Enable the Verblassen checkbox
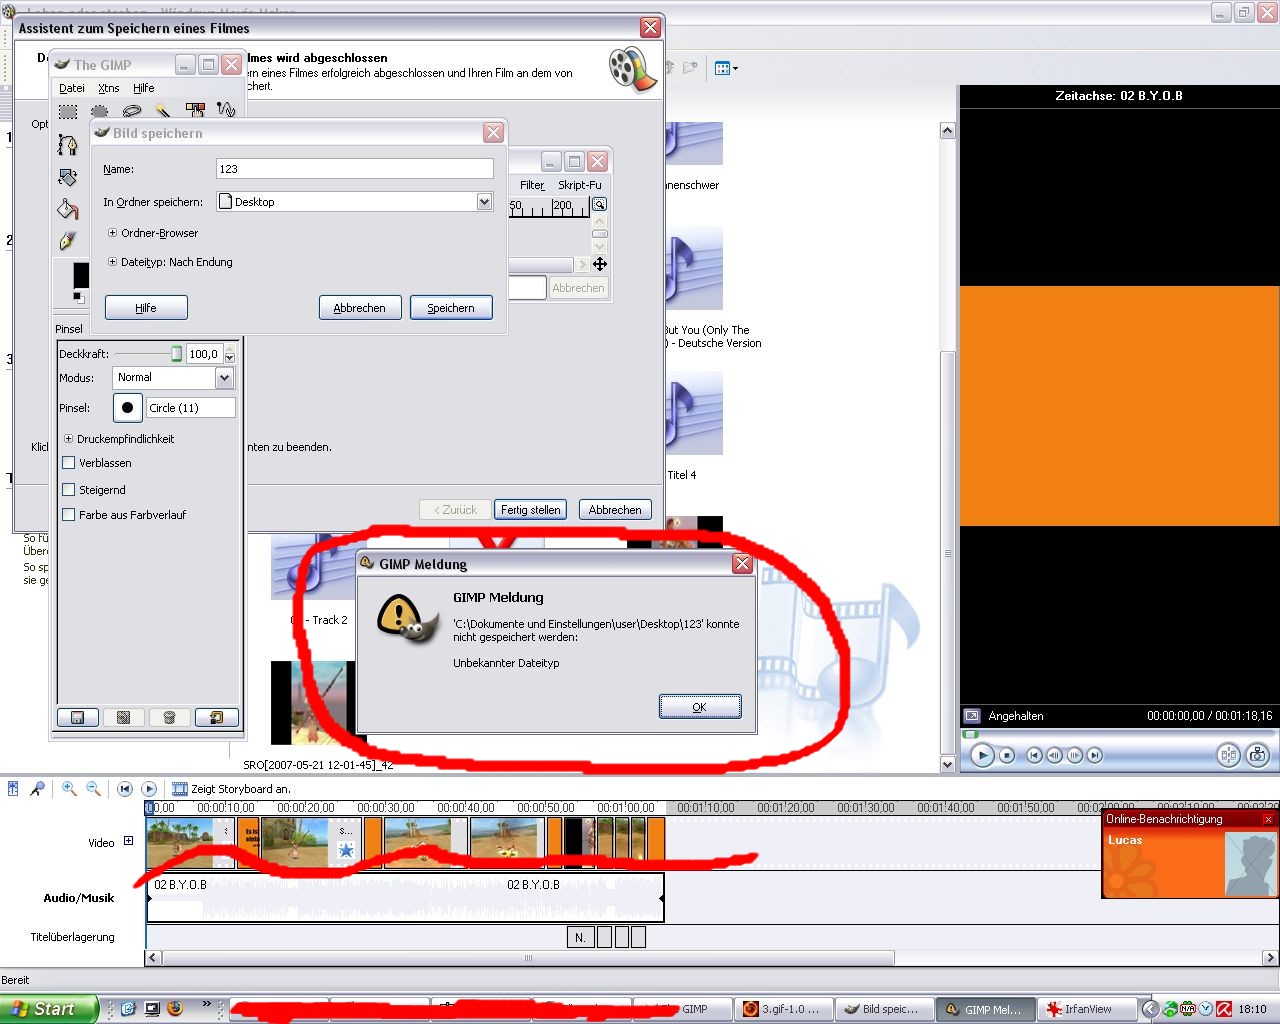This screenshot has height=1024, width=1280. click(69, 463)
